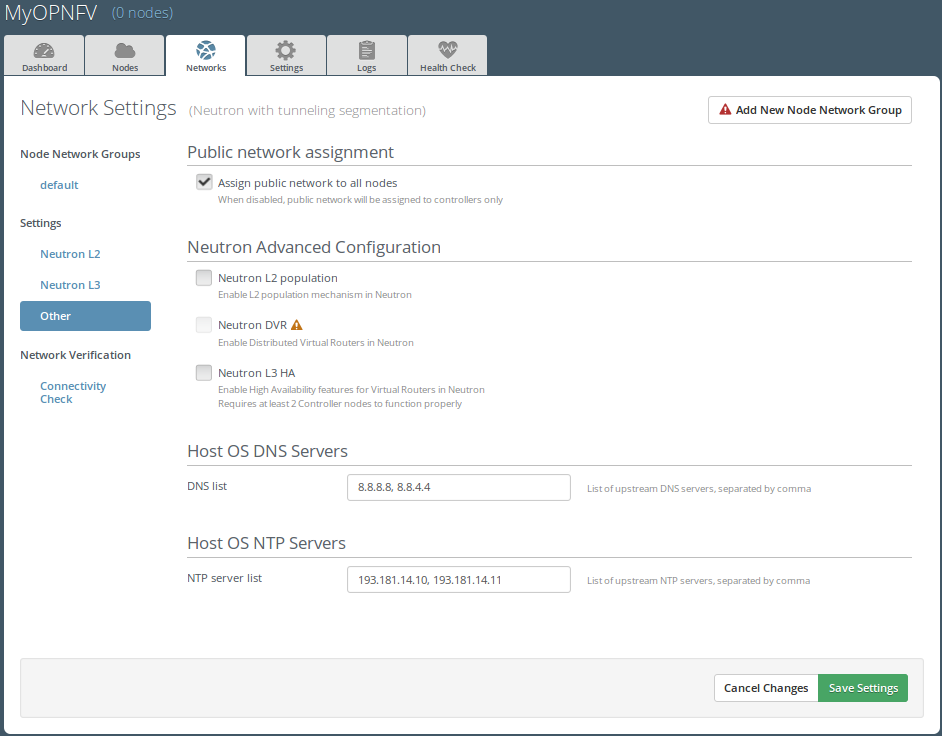The width and height of the screenshot is (942, 736).
Task: Click the Settings gear icon
Action: [x=286, y=51]
